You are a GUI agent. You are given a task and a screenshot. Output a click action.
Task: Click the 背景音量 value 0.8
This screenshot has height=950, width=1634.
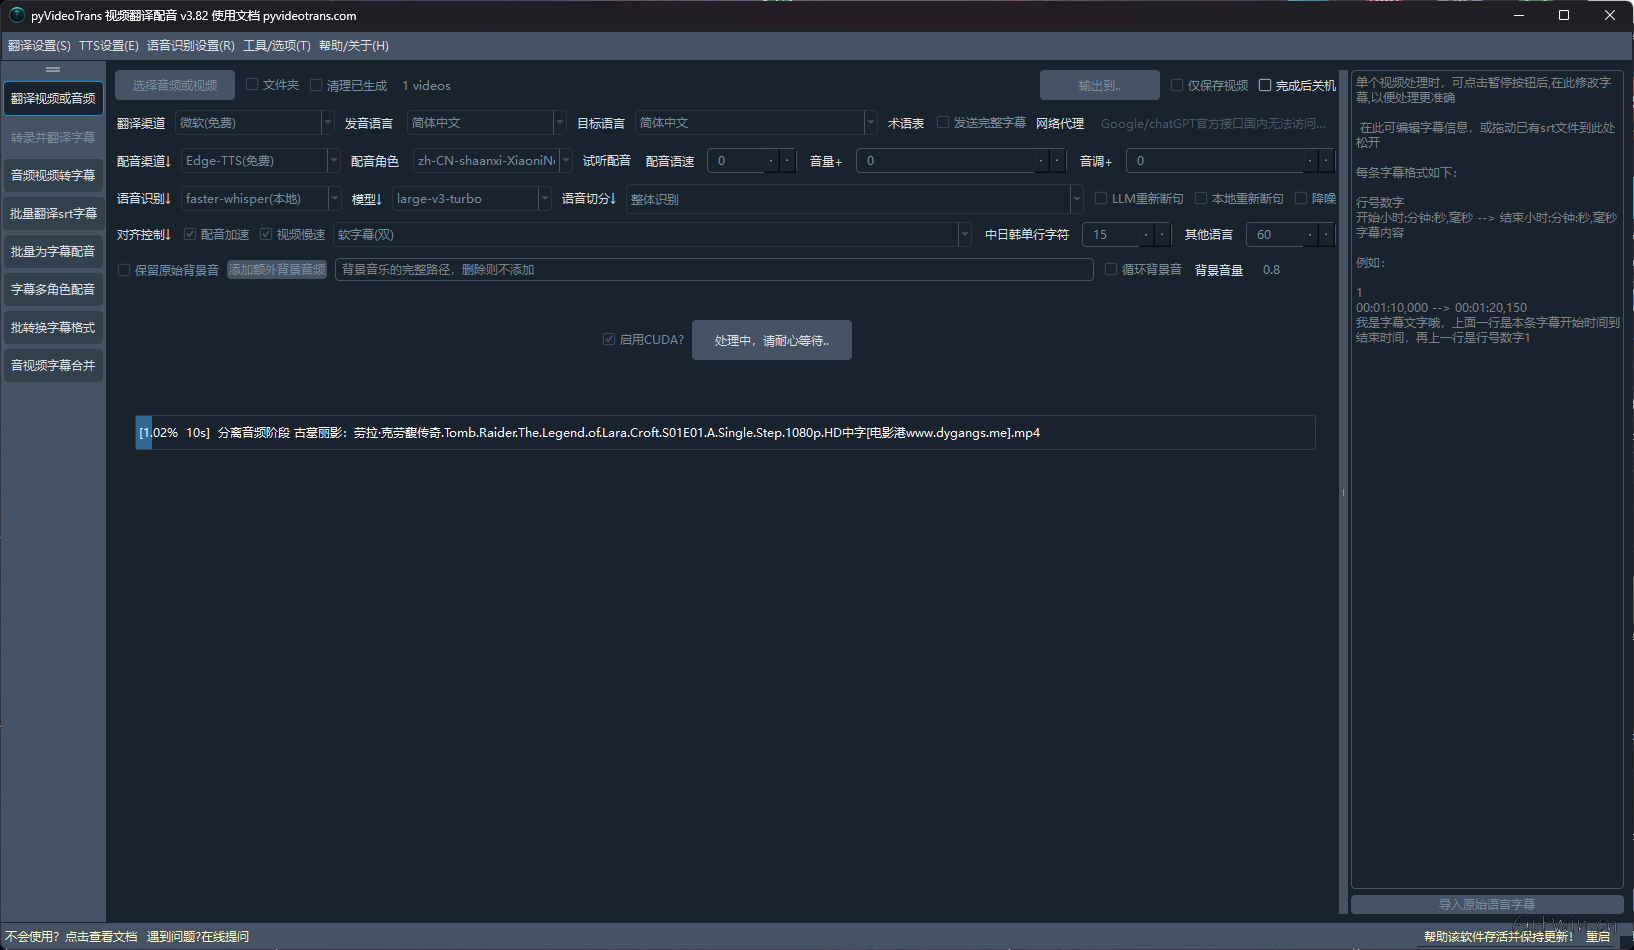point(1271,270)
